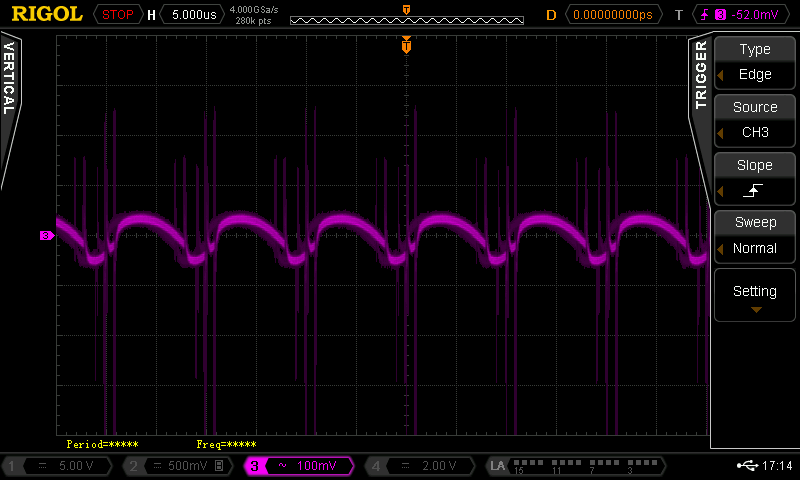Click the clock time 17:14
The image size is (800, 480).
777,465
